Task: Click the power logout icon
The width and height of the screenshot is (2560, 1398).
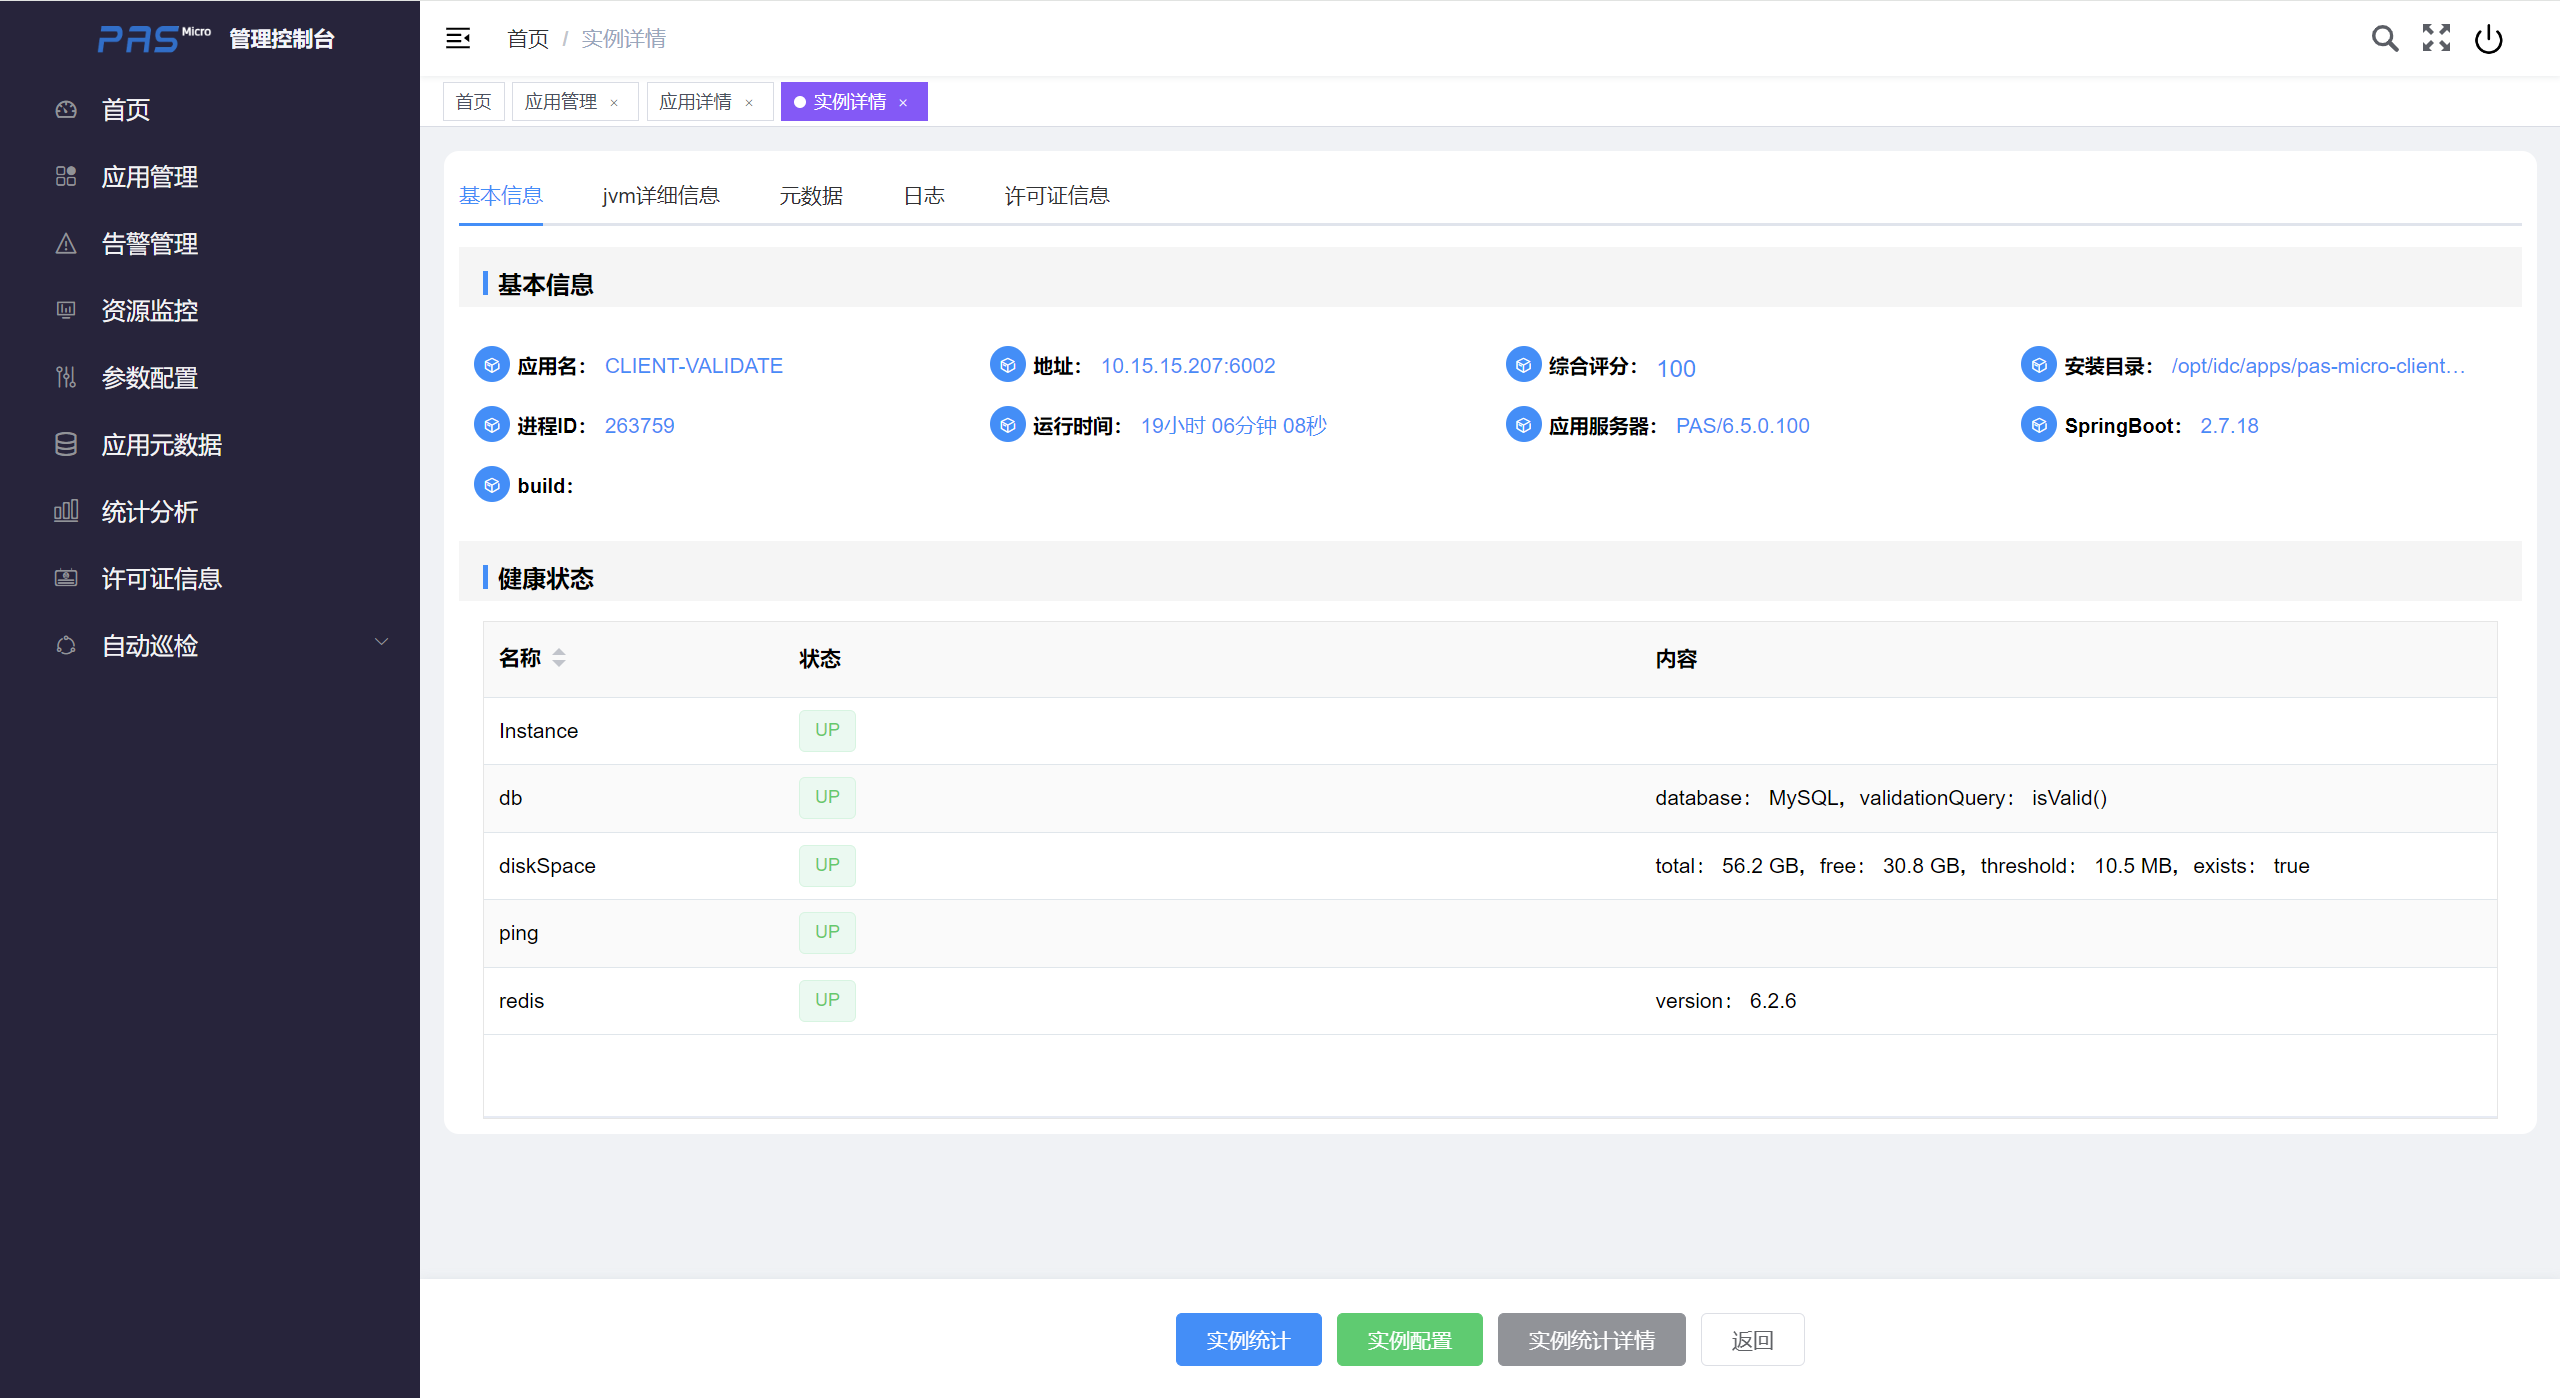Action: click(x=2488, y=39)
